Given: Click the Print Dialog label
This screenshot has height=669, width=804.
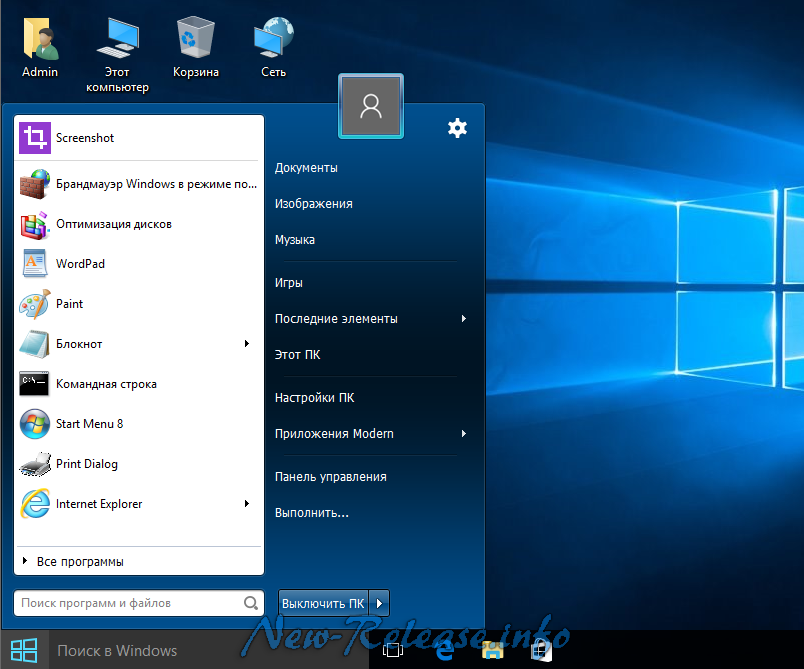Looking at the screenshot, I should [87, 464].
